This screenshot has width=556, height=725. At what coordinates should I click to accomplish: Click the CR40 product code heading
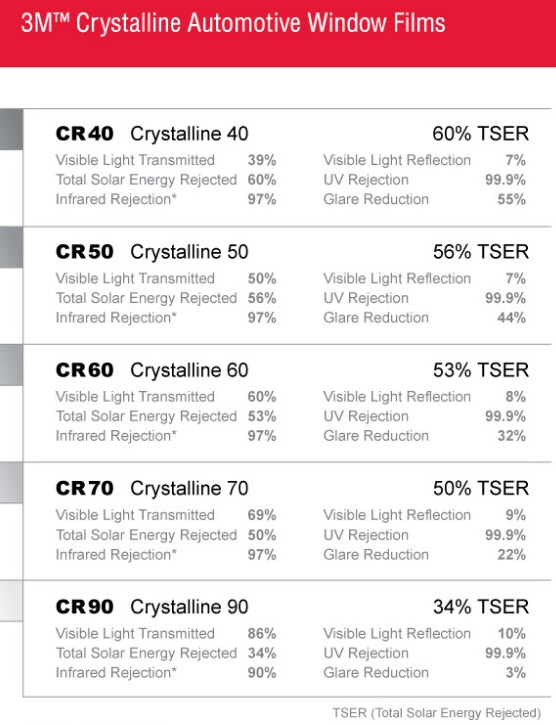click(85, 134)
